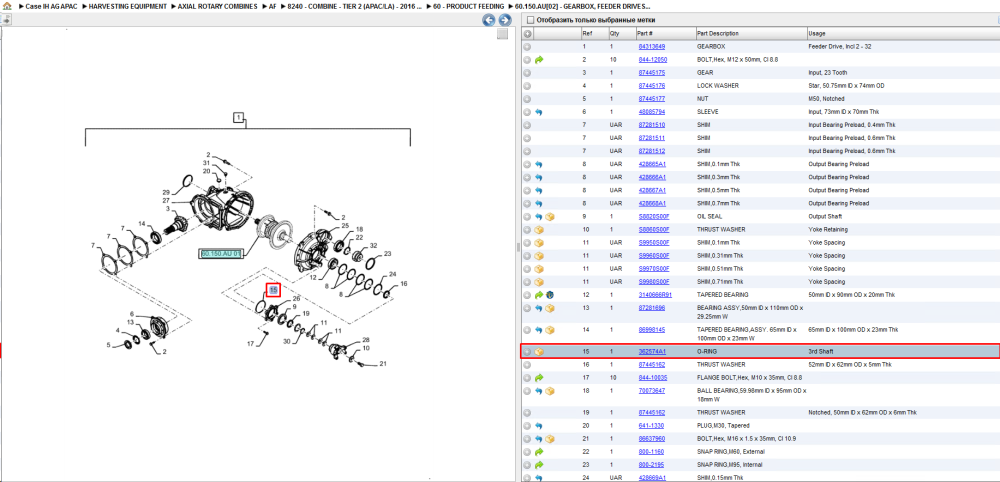Click blue arrow icon on 428665A1 row
The width and height of the screenshot is (1000, 482).
click(539, 164)
